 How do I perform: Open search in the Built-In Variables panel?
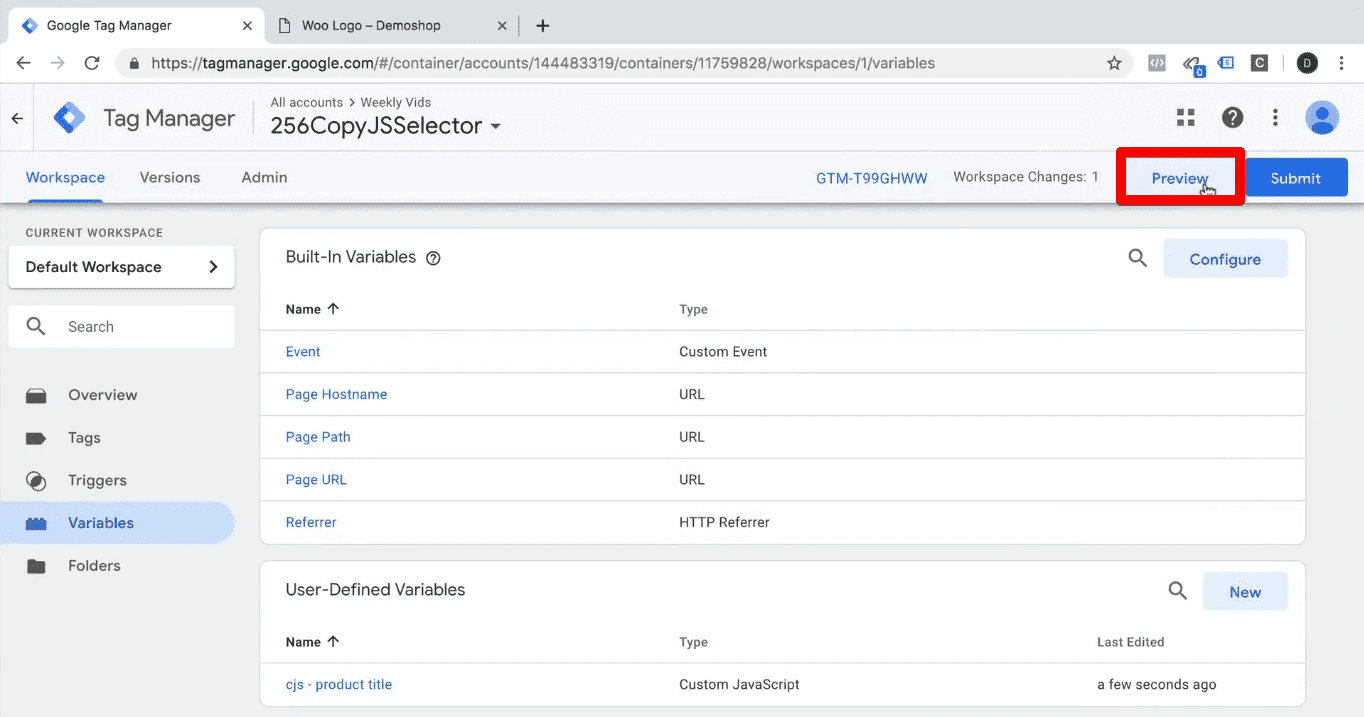1137,257
